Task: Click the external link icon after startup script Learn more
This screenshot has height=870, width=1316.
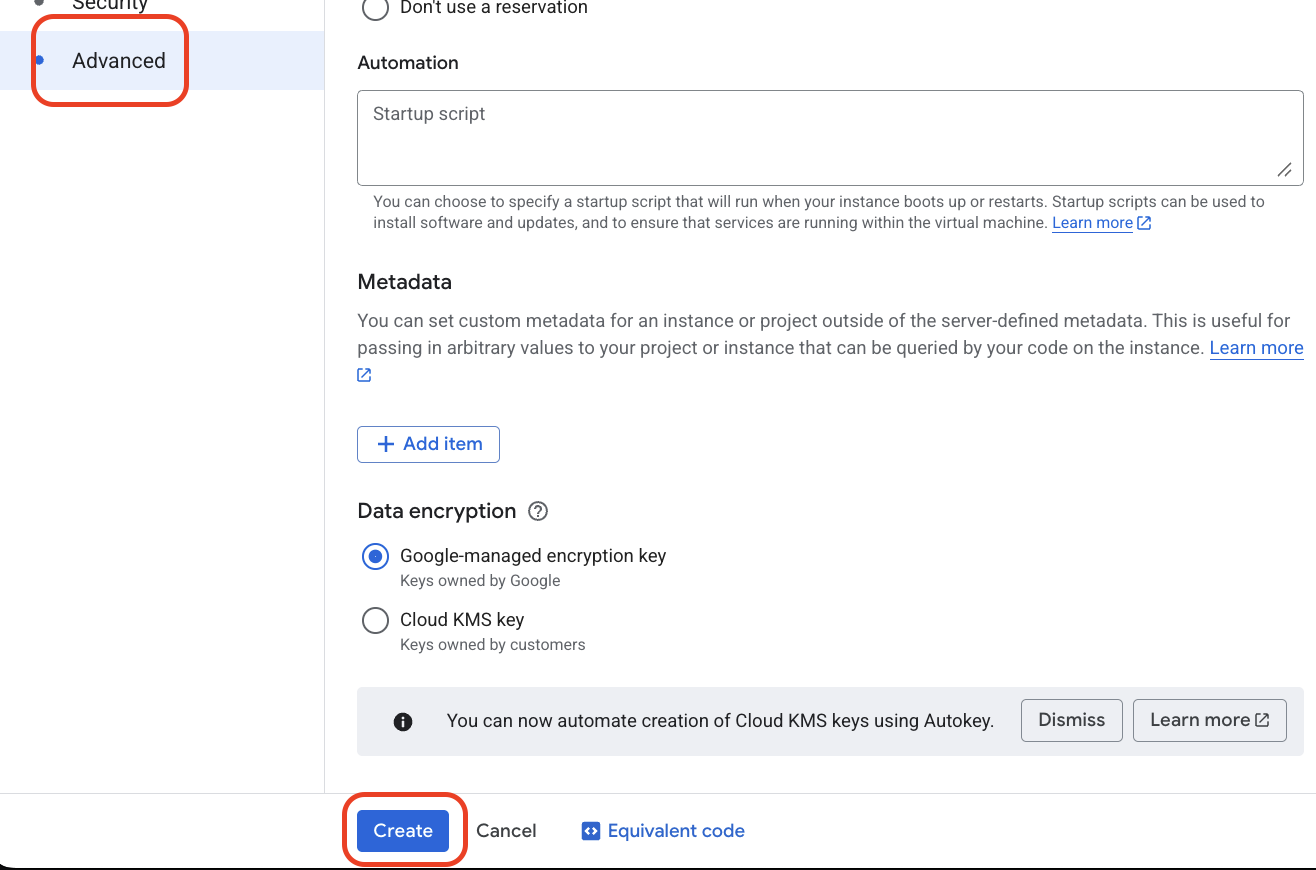Action: 1144,223
